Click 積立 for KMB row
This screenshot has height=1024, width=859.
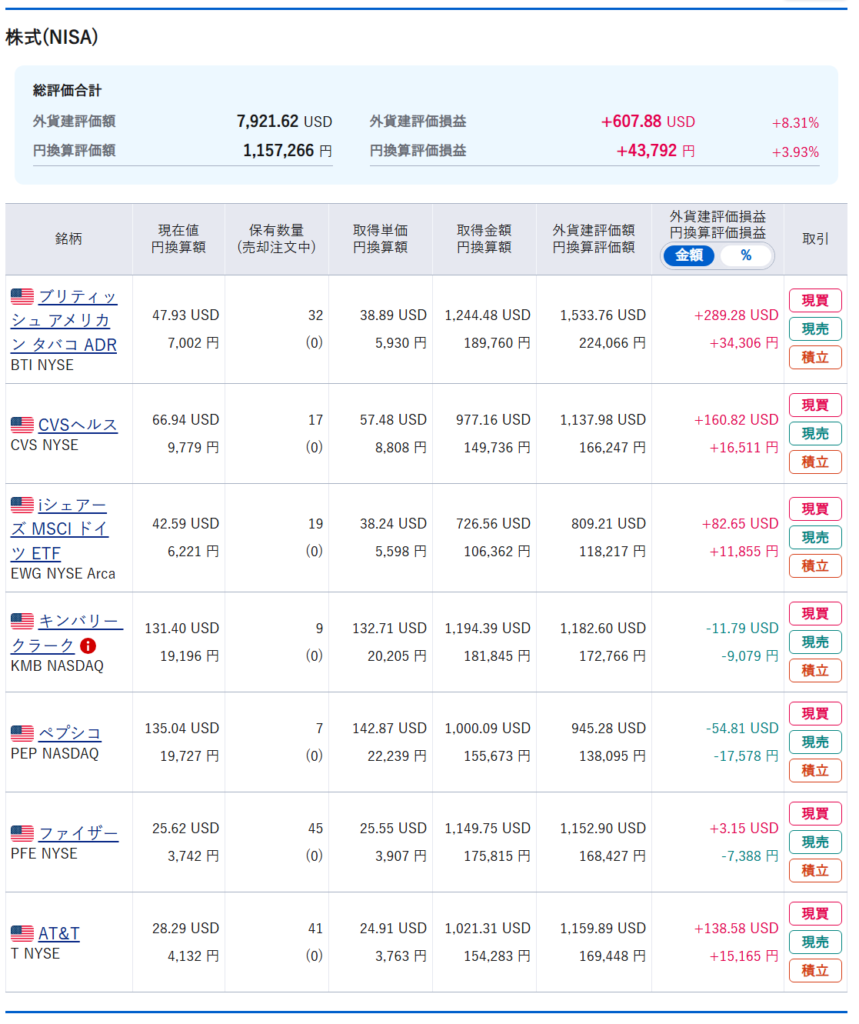[815, 671]
